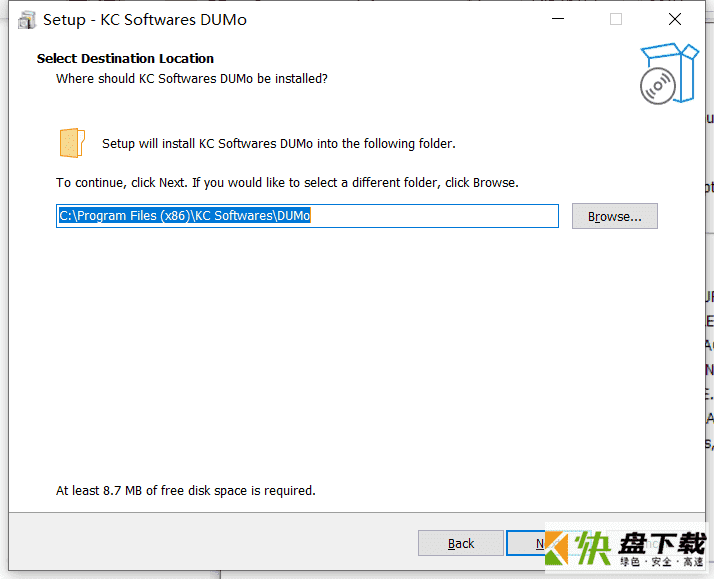
Task: Click 'Where should KC Softwares DUMo be installed?' text
Action: click(192, 79)
